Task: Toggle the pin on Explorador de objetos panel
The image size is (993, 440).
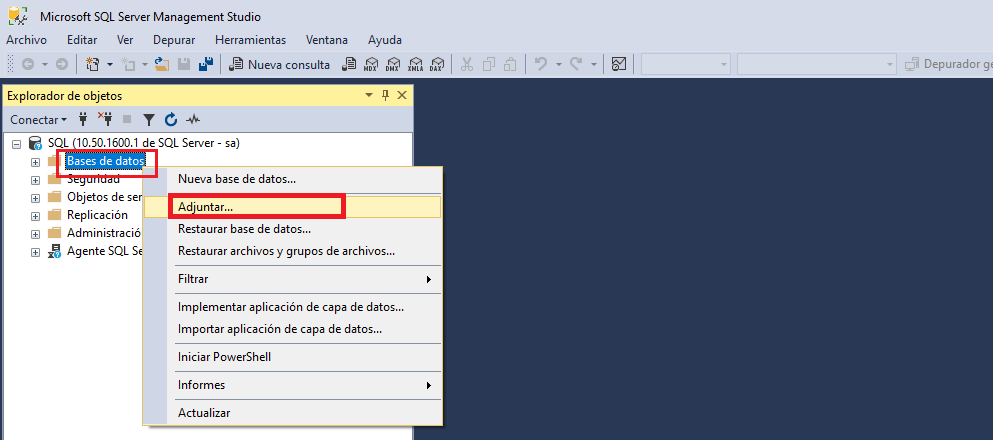Action: (385, 95)
